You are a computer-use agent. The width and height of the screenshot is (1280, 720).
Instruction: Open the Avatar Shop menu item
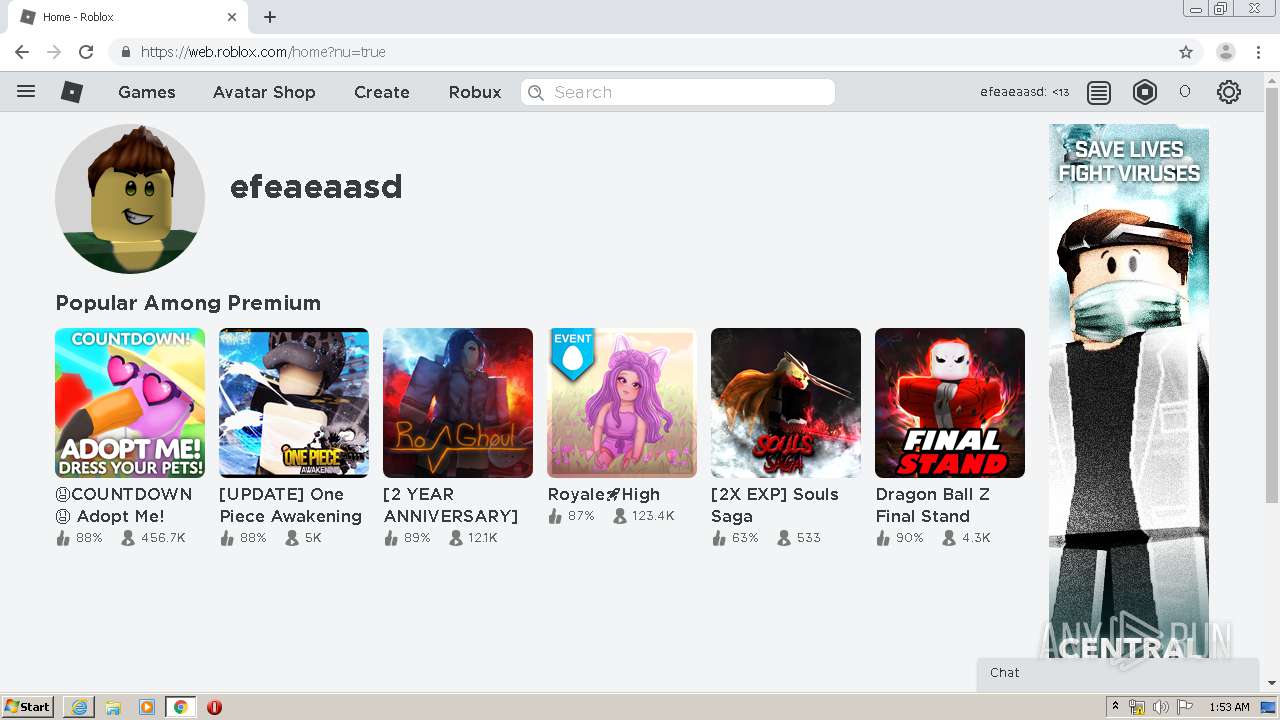(x=264, y=92)
